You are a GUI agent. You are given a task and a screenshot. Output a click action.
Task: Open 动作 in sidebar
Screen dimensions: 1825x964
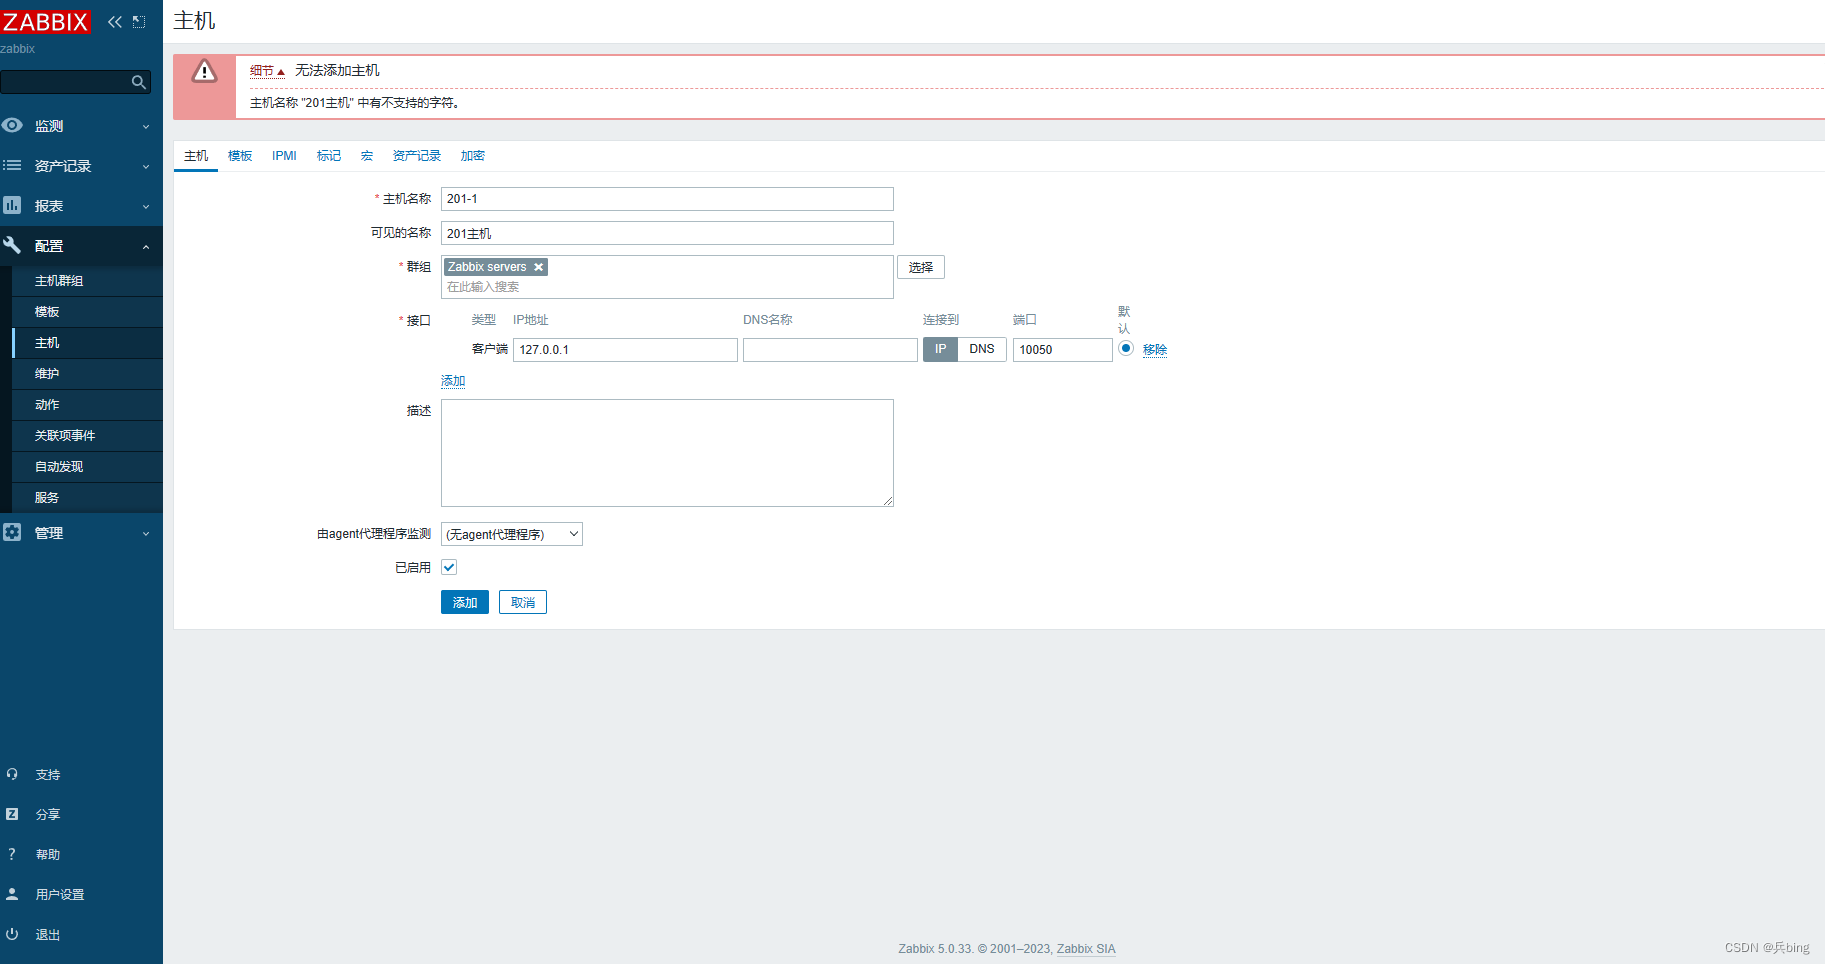(x=87, y=405)
